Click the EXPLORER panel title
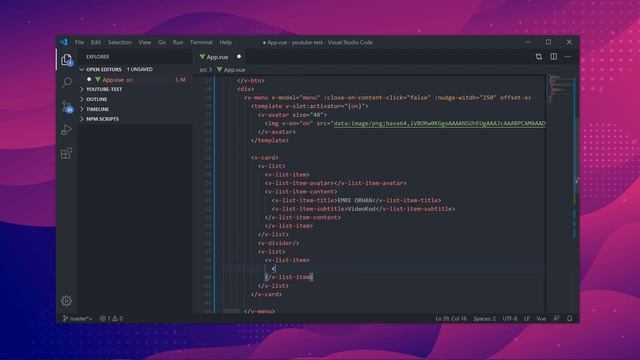Screen dimensions: 640x360 (98, 57)
